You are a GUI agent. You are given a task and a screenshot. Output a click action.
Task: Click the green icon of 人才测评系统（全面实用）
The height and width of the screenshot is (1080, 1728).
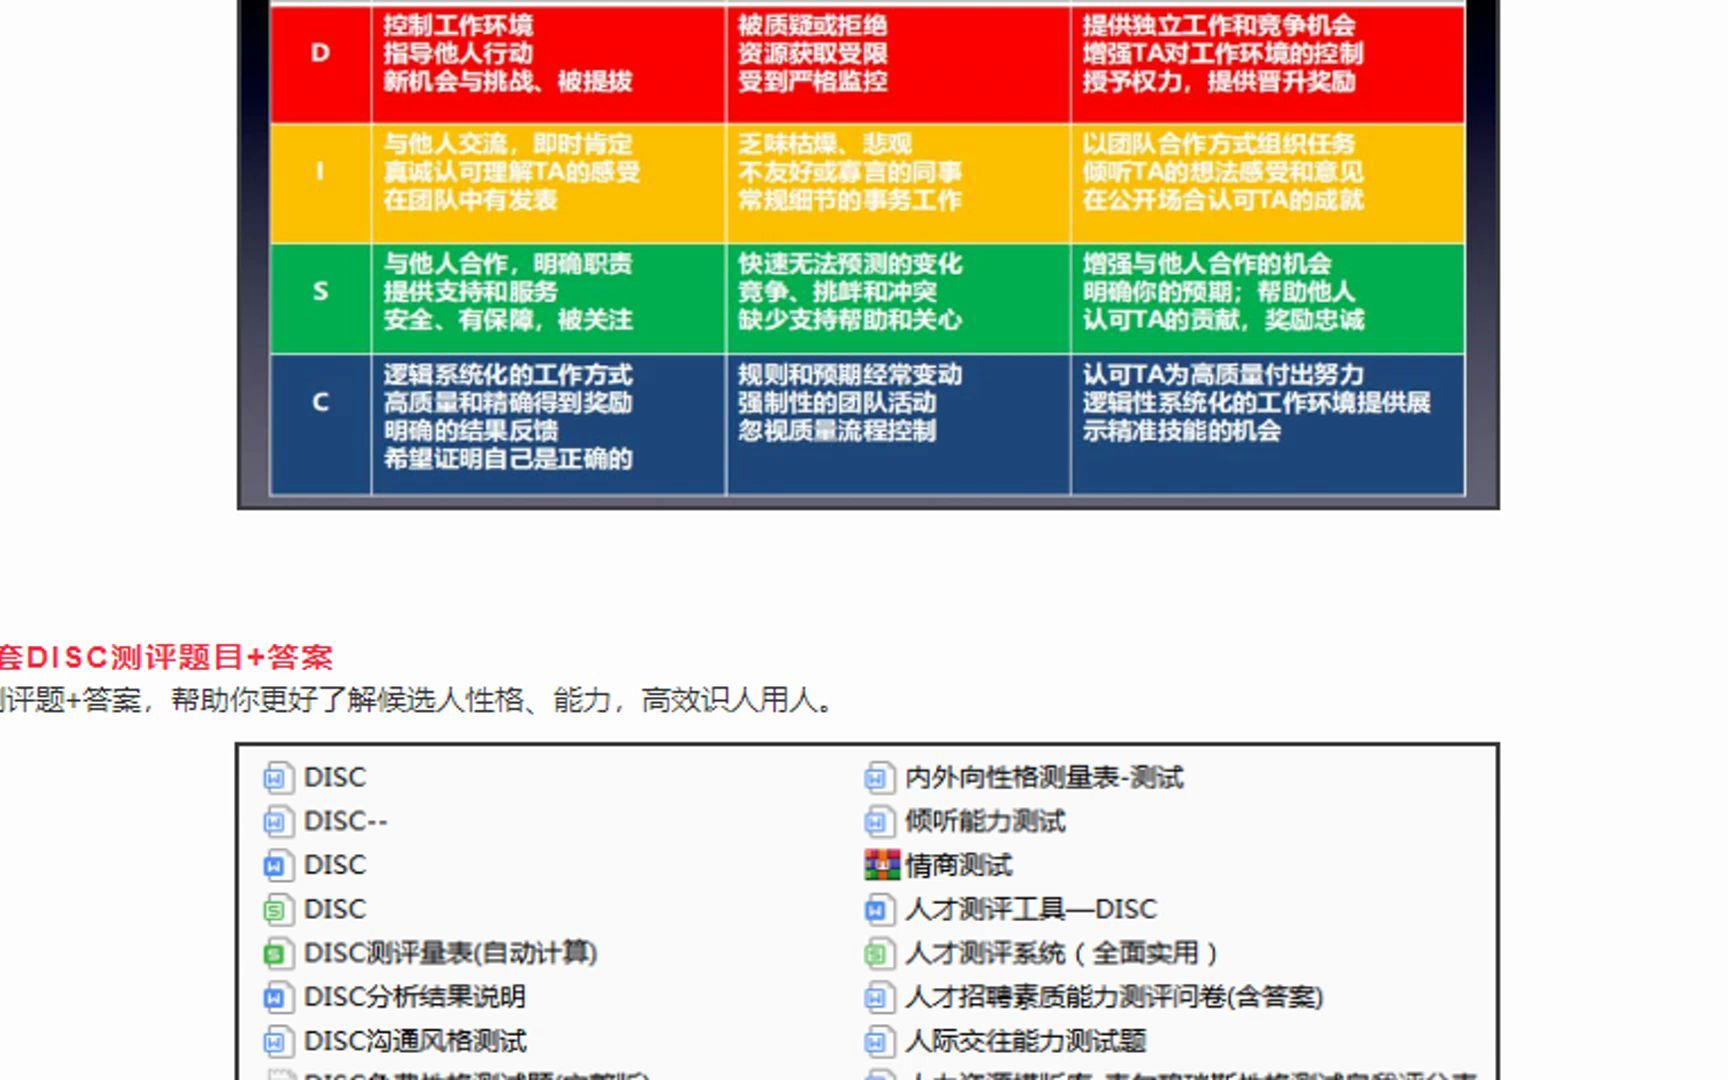pos(879,954)
